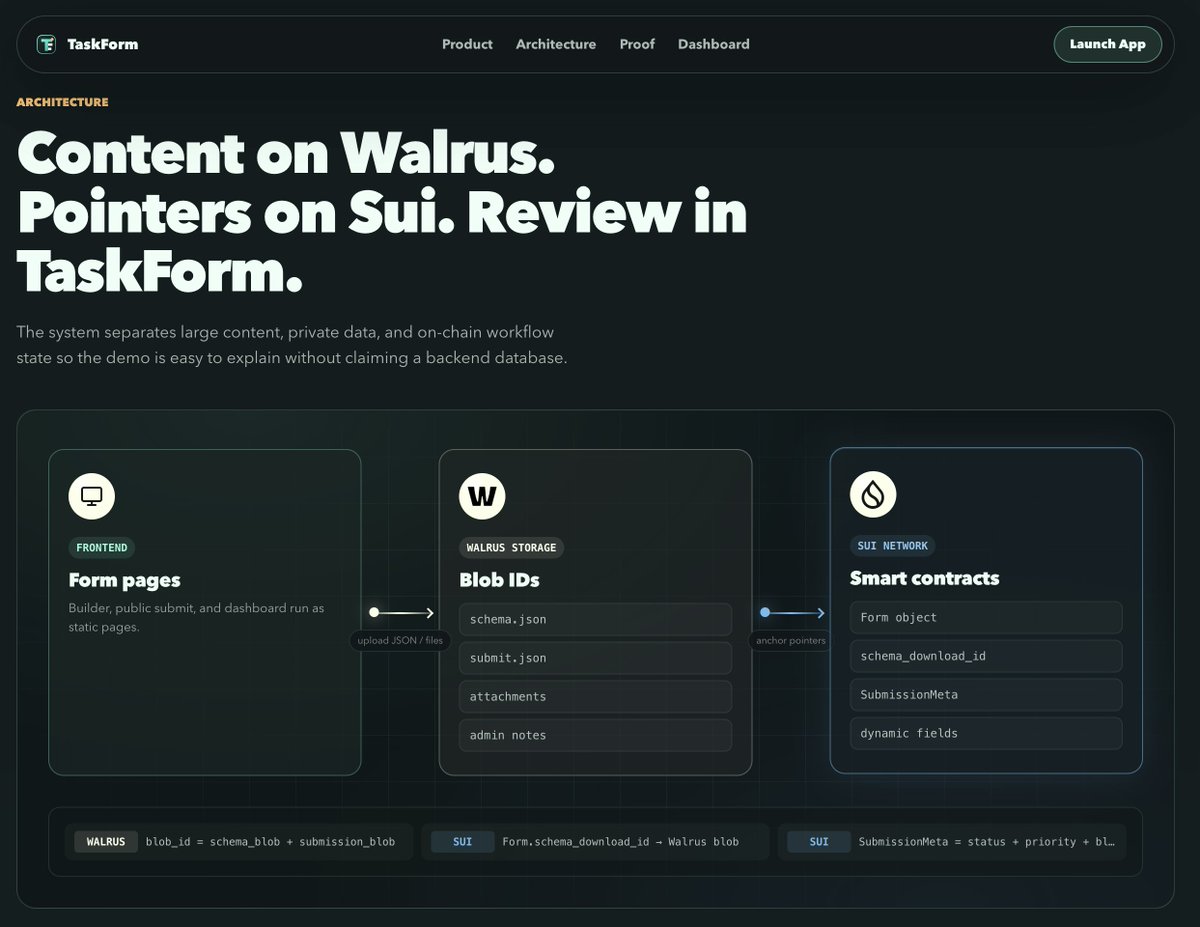Click the 'Builder, public submit, and dashboard' description
1200x927 pixels.
point(196,617)
